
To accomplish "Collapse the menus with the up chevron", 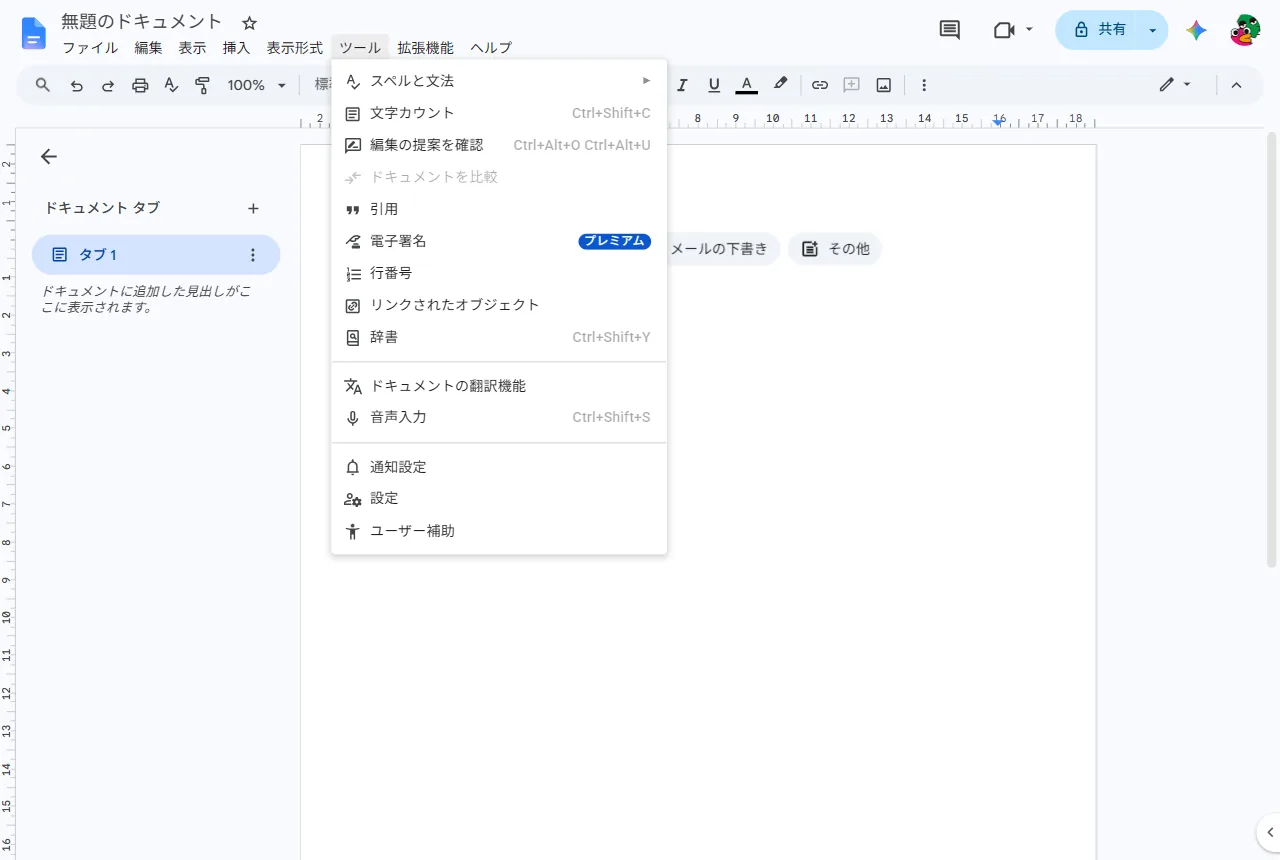I will pyautogui.click(x=1236, y=85).
